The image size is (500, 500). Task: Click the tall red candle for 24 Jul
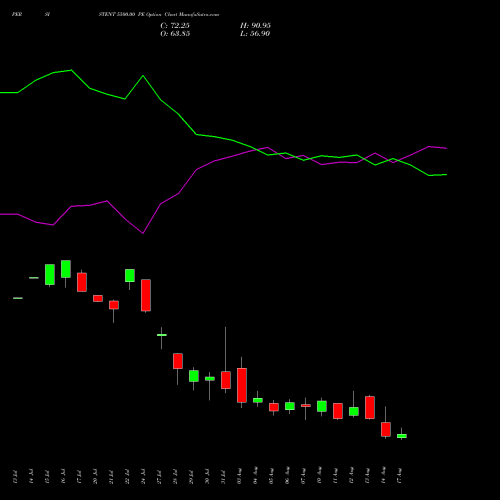click(146, 295)
